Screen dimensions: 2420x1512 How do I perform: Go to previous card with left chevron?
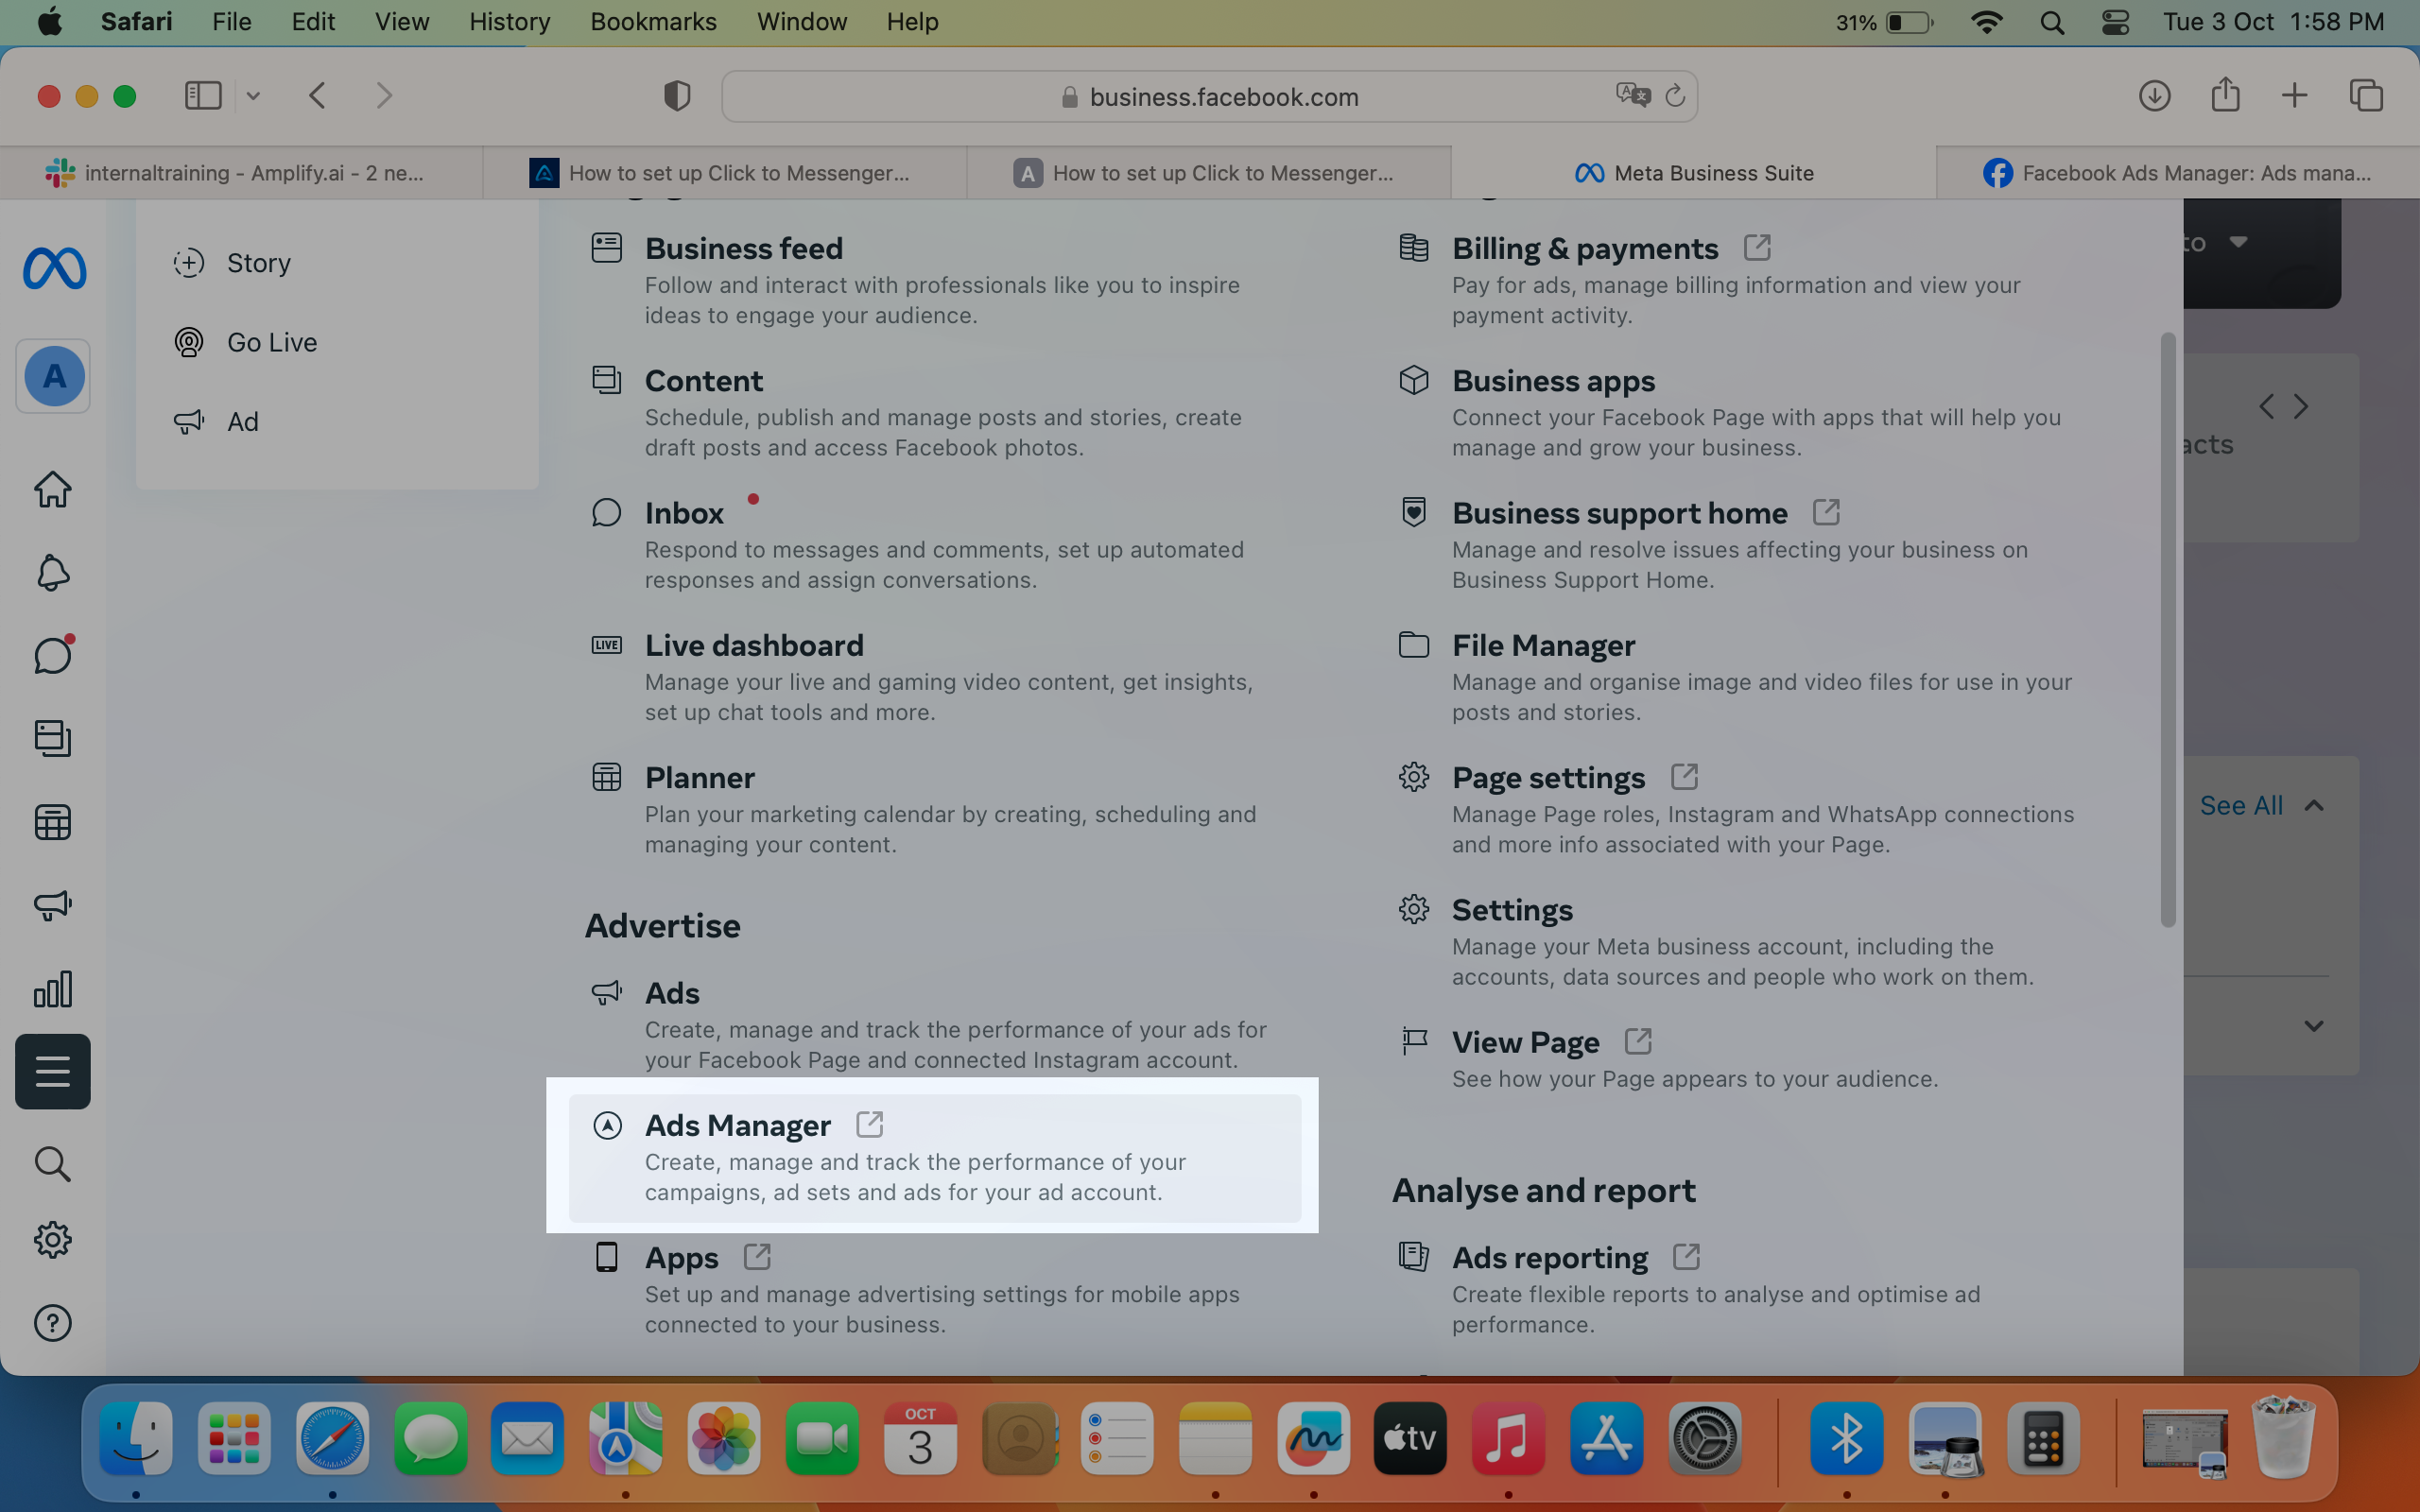[2266, 406]
